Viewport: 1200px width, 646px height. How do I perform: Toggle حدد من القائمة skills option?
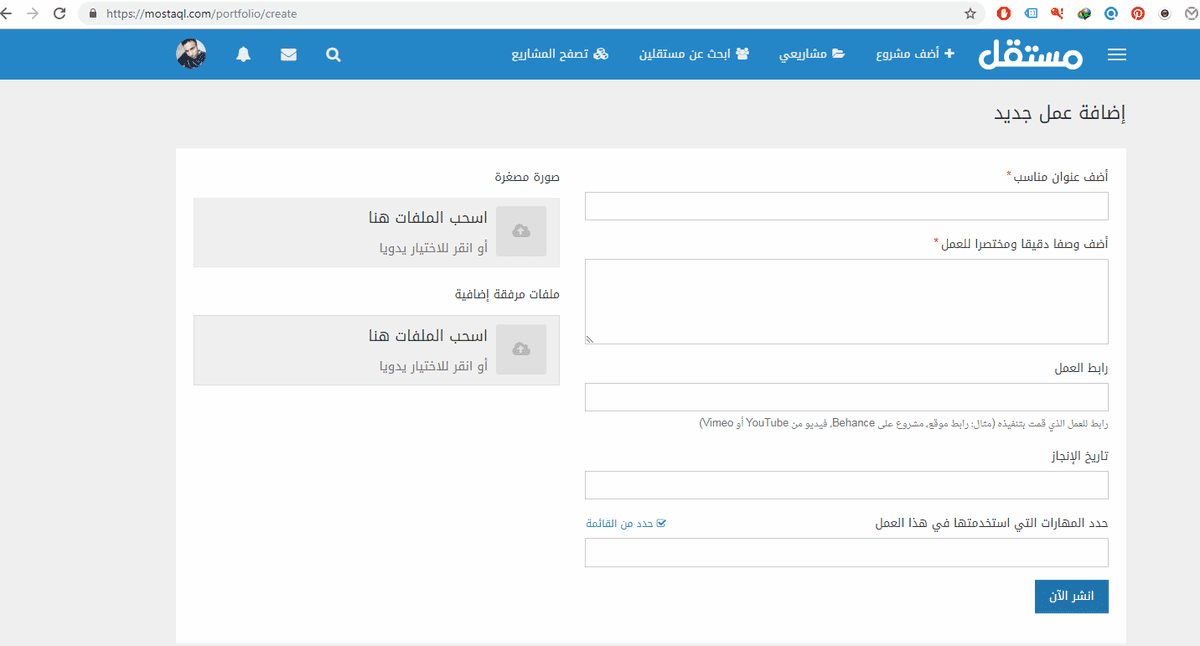[626, 523]
